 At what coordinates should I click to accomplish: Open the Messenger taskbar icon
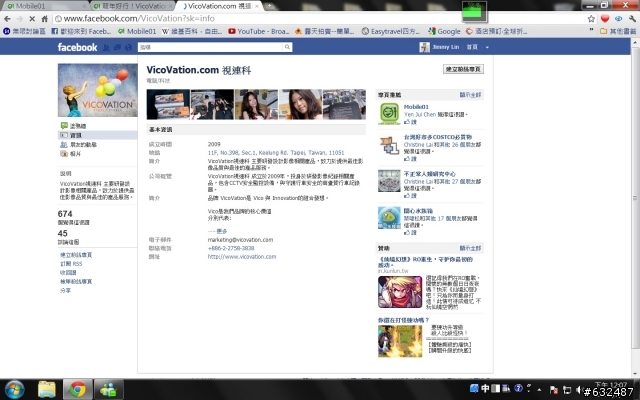[x=109, y=389]
